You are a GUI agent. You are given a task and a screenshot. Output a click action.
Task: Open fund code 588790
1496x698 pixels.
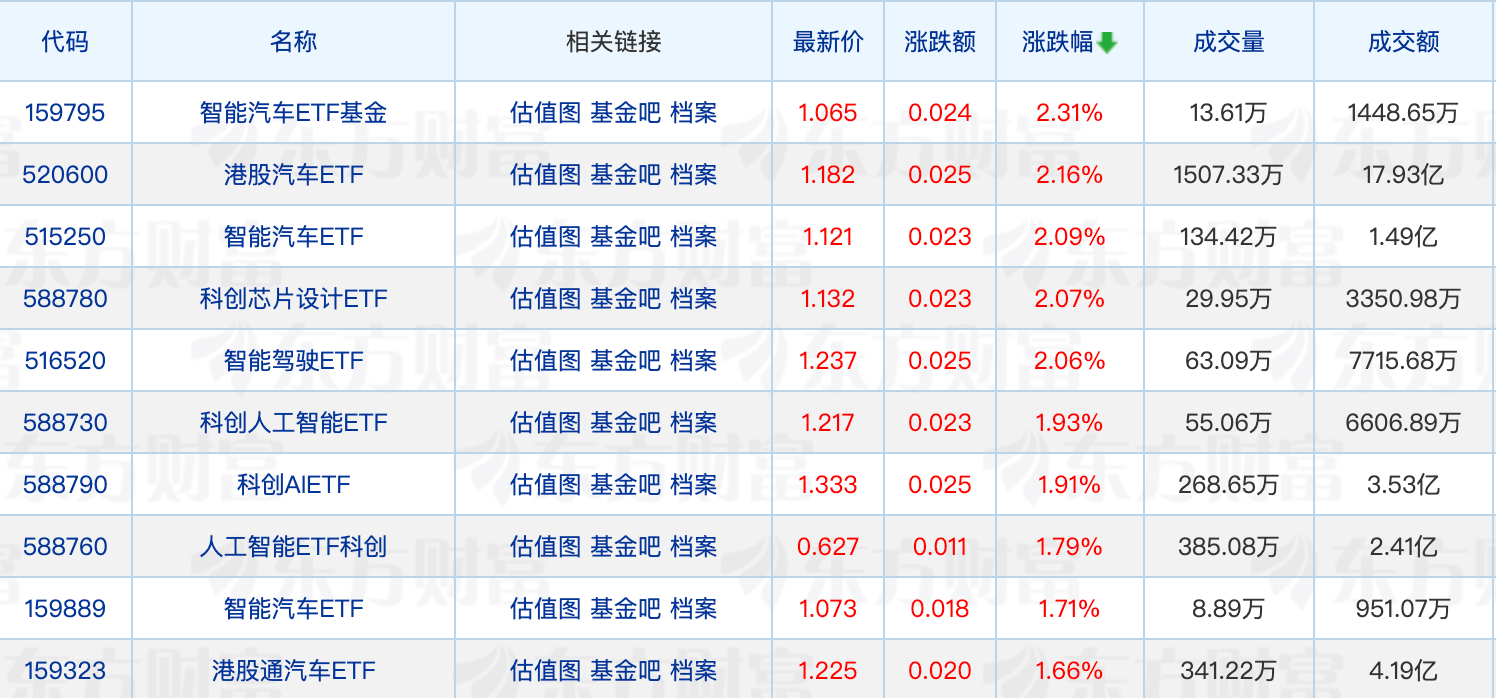pyautogui.click(x=65, y=485)
